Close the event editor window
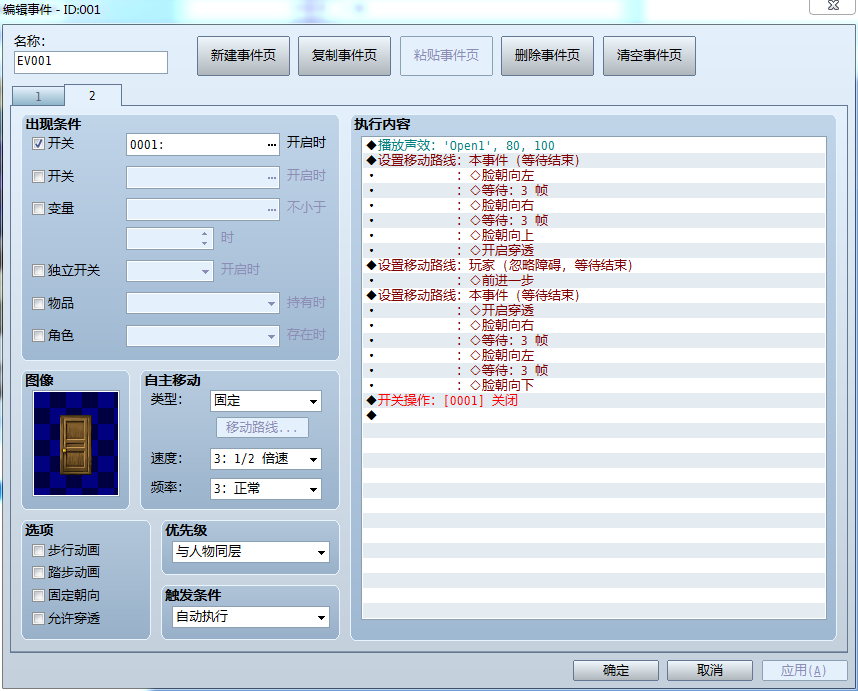The image size is (858, 691). 833,5
